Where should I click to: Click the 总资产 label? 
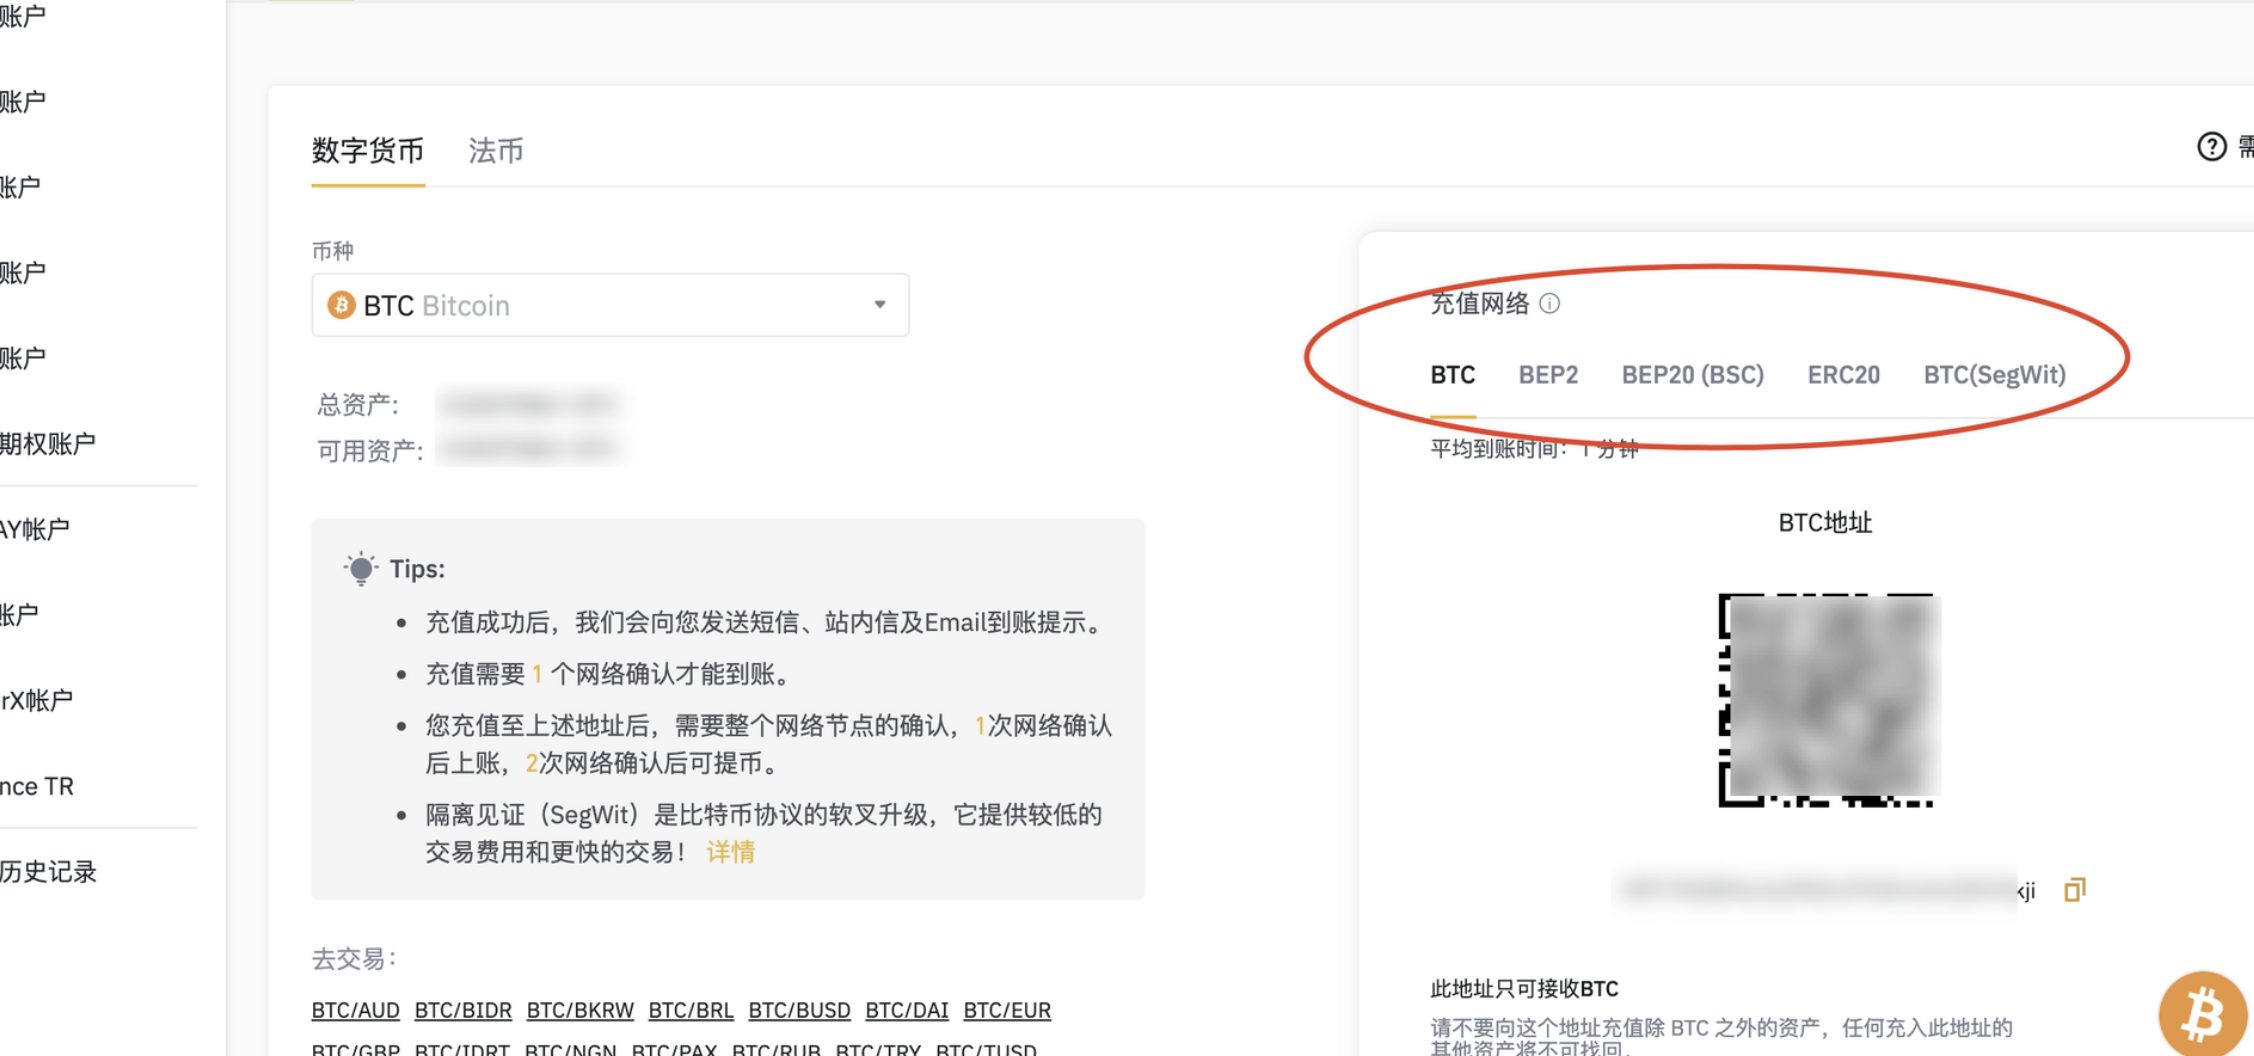tap(358, 404)
